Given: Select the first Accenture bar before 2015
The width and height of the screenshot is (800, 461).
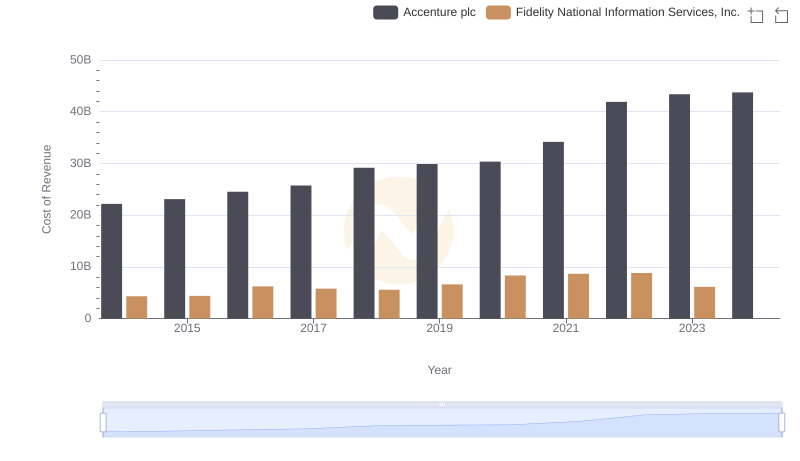Looking at the screenshot, I should pos(112,261).
